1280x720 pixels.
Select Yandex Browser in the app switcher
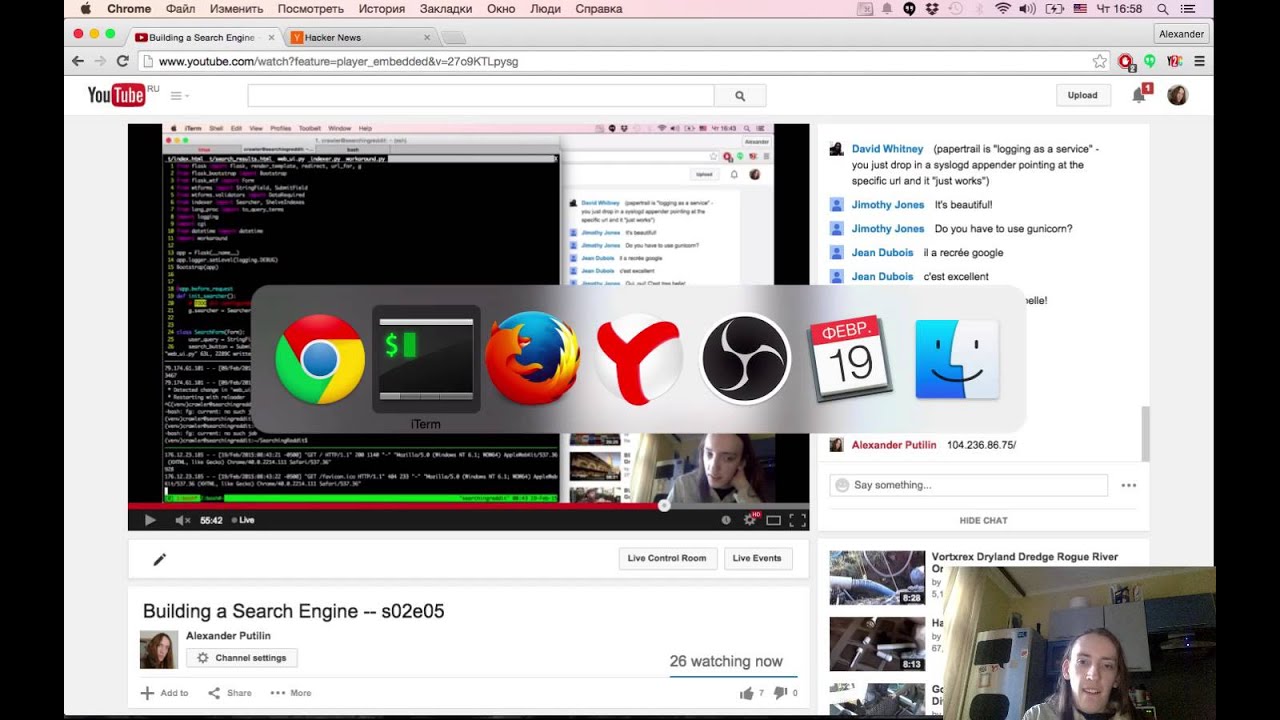(638, 359)
